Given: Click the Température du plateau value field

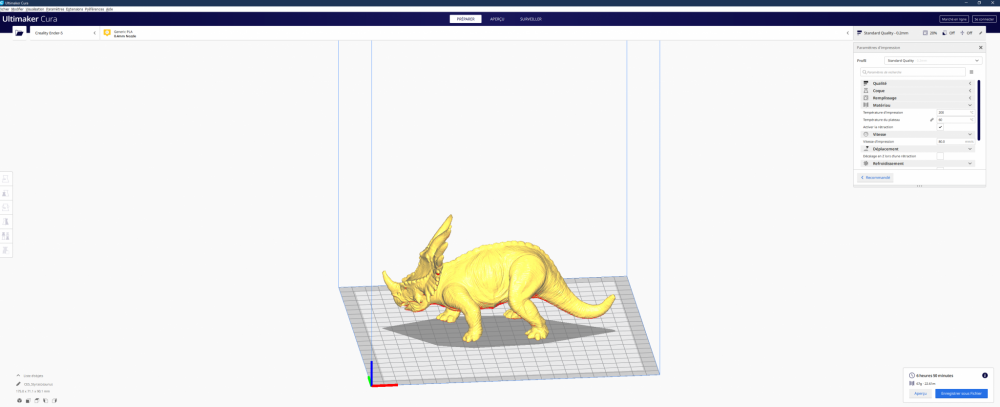Looking at the screenshot, I should [x=955, y=119].
